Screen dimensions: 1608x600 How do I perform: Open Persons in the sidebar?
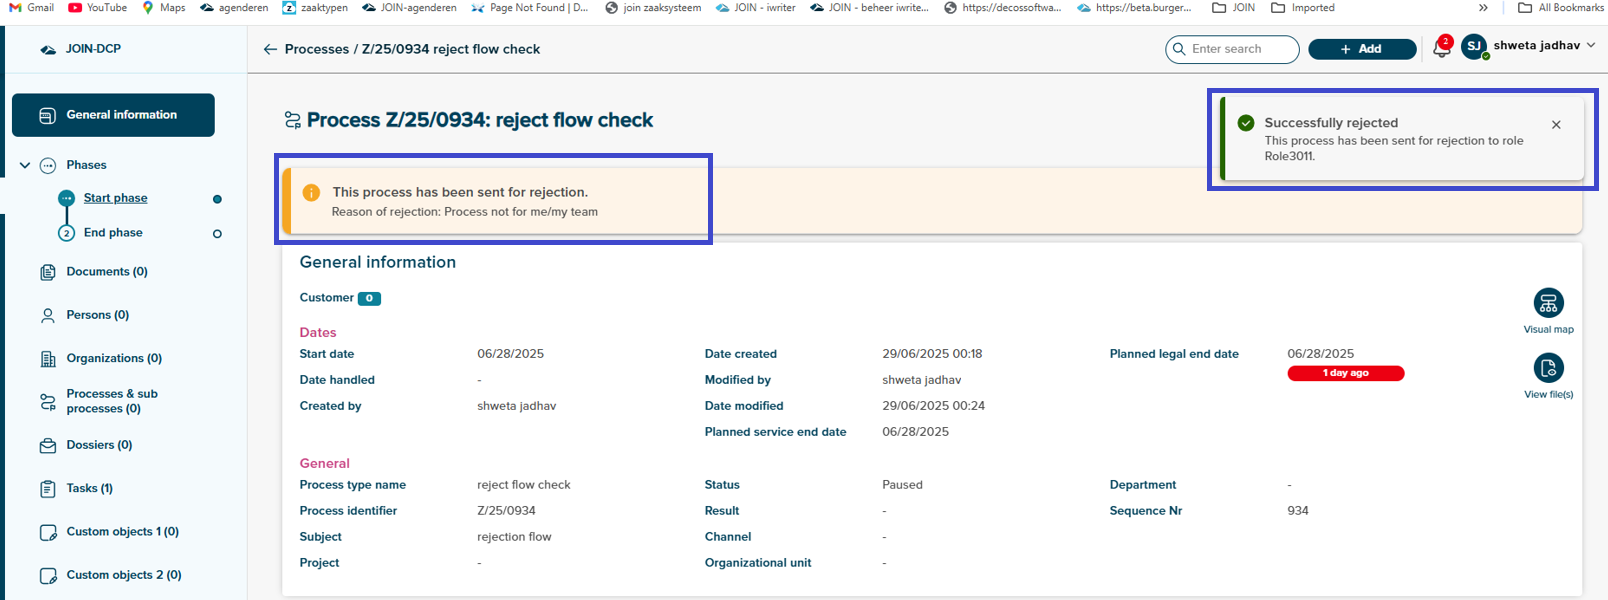(x=97, y=315)
